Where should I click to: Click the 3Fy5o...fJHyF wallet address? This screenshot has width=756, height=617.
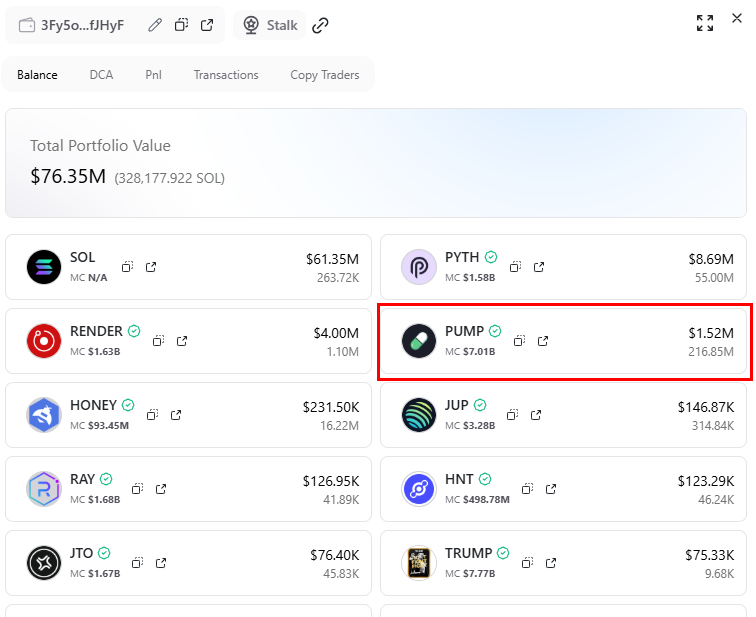click(x=82, y=25)
